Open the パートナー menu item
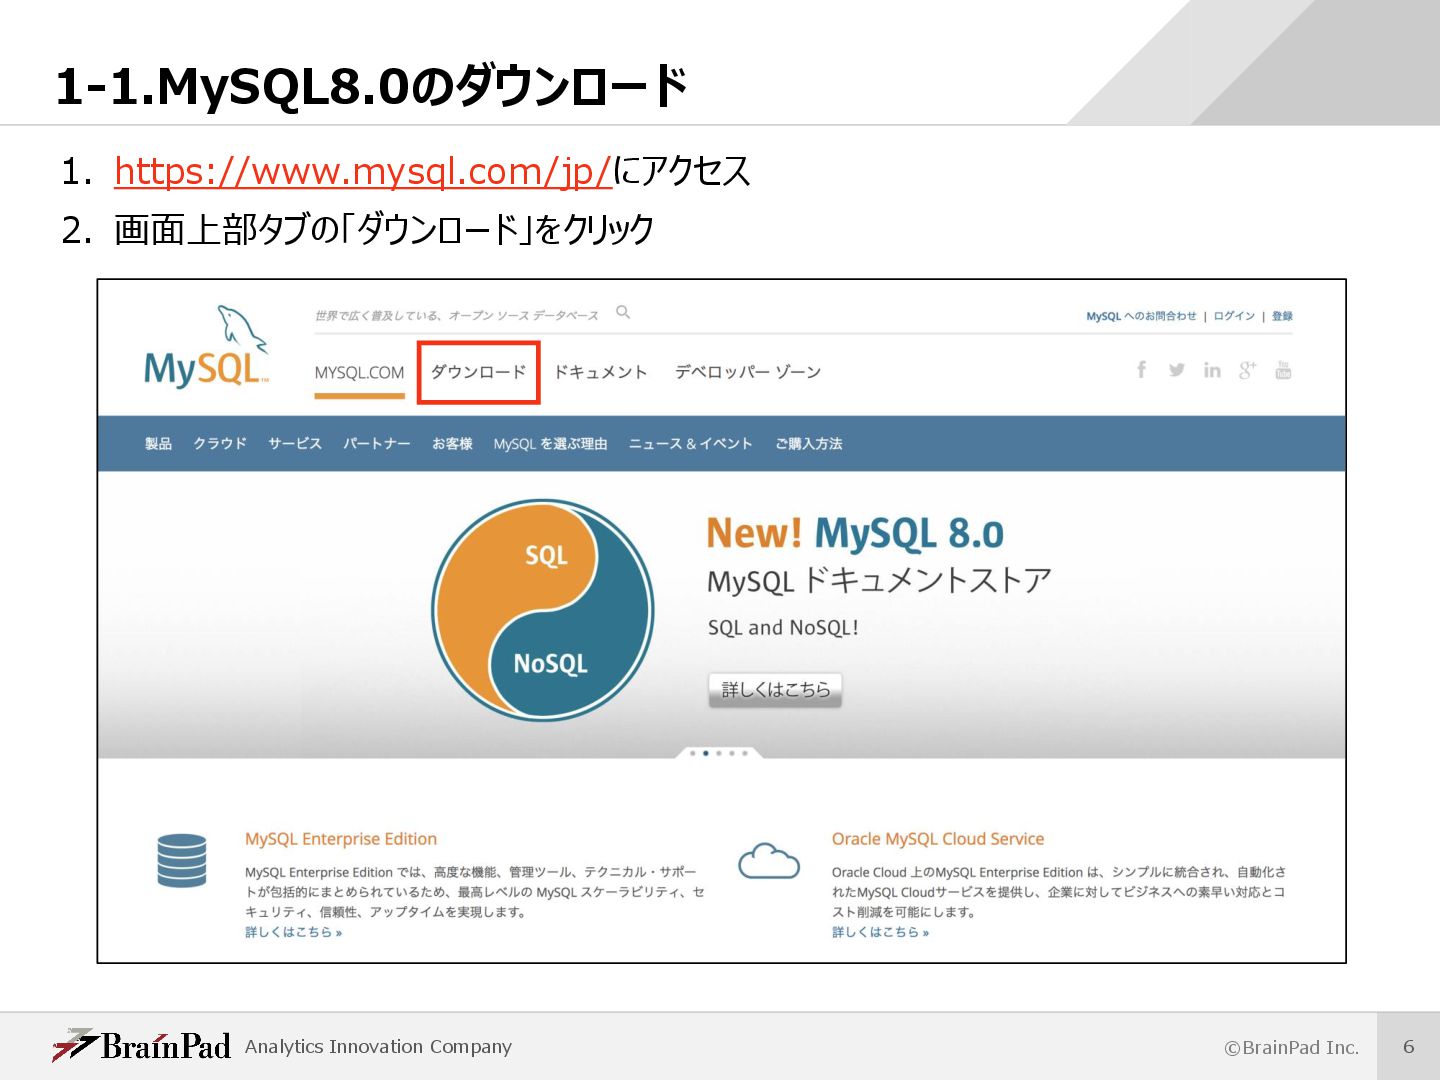This screenshot has width=1440, height=1080. pos(377,444)
